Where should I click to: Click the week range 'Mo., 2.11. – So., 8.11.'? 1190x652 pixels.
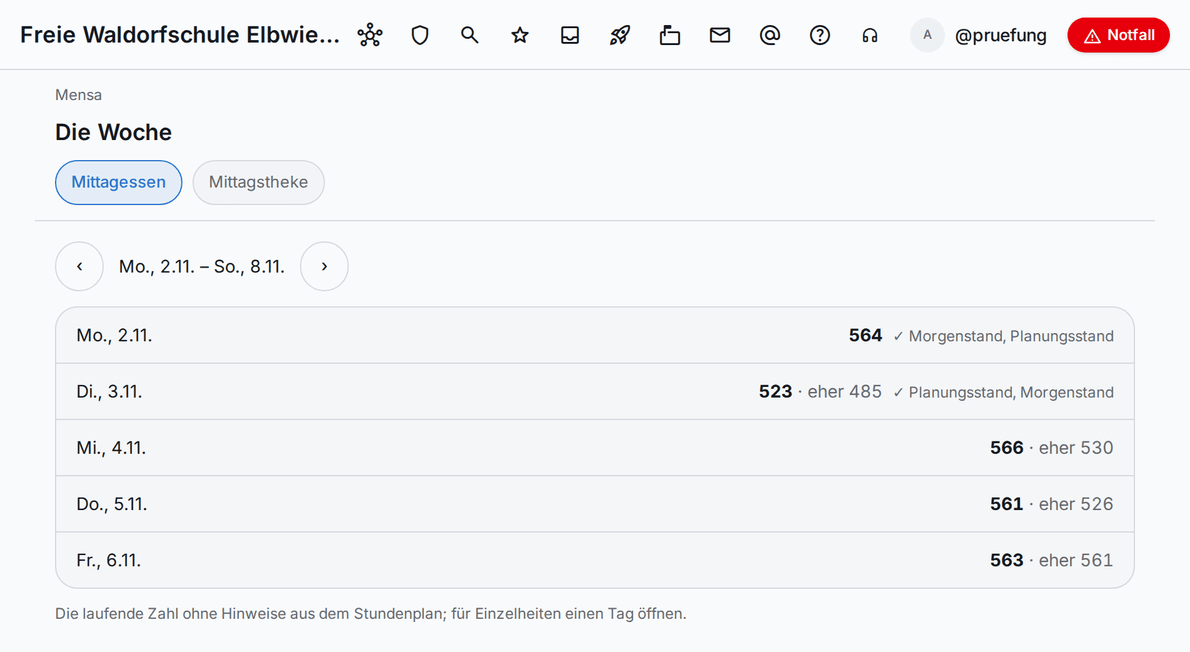tap(202, 266)
